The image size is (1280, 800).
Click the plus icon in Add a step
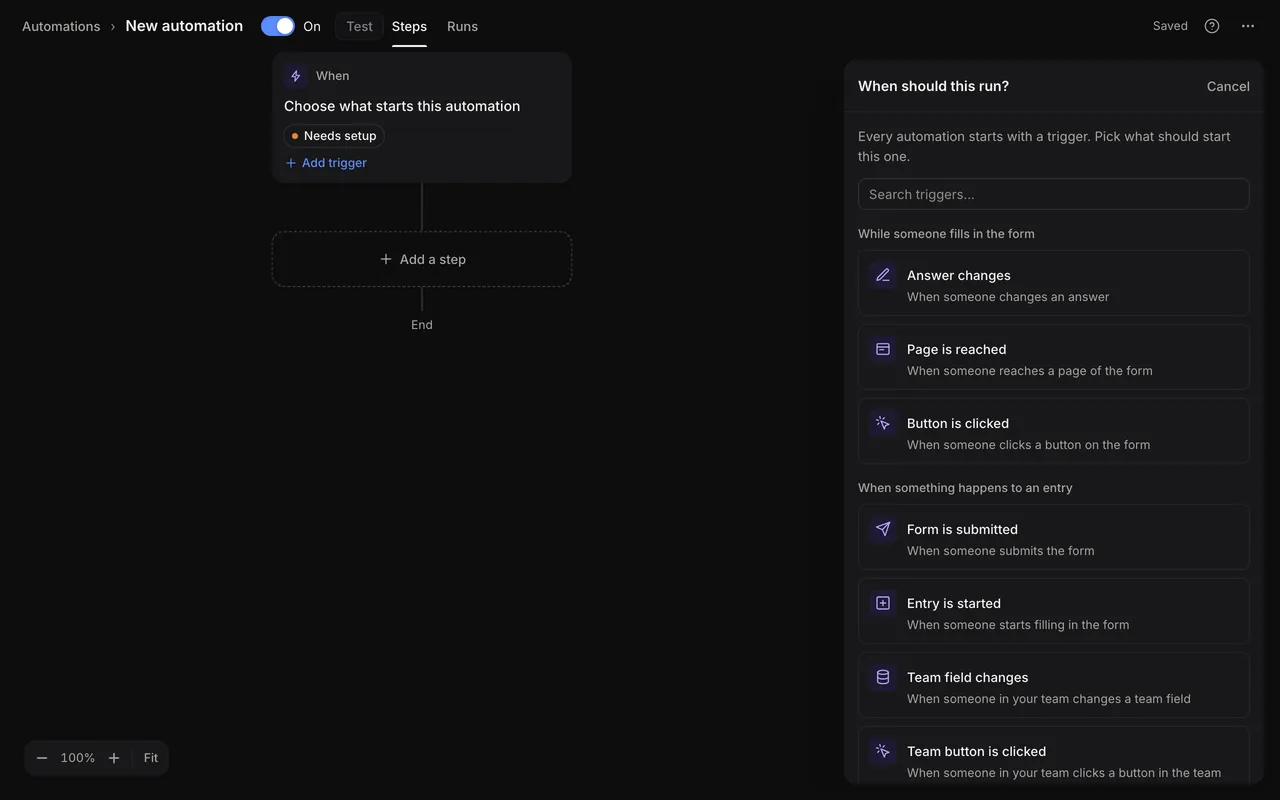coord(386,259)
